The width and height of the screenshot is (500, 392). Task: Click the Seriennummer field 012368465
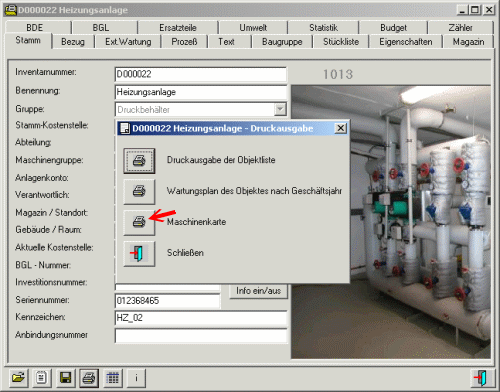click(x=167, y=301)
